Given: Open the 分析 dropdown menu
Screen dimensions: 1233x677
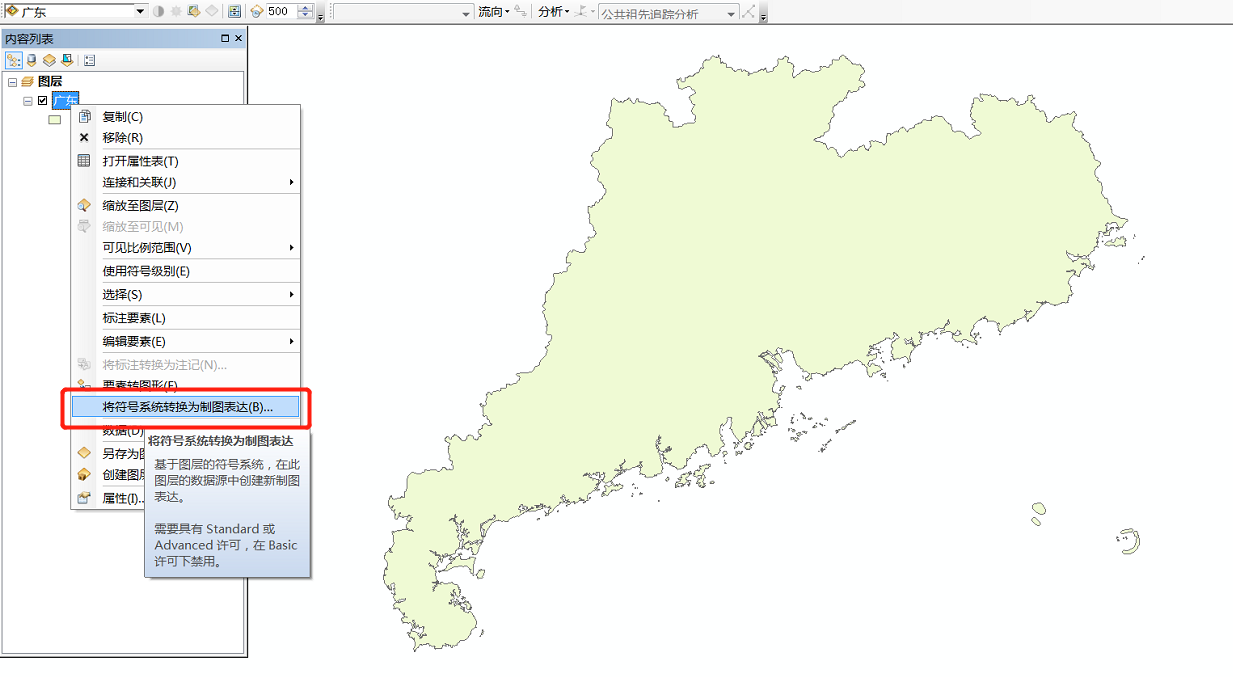Looking at the screenshot, I should pyautogui.click(x=553, y=12).
